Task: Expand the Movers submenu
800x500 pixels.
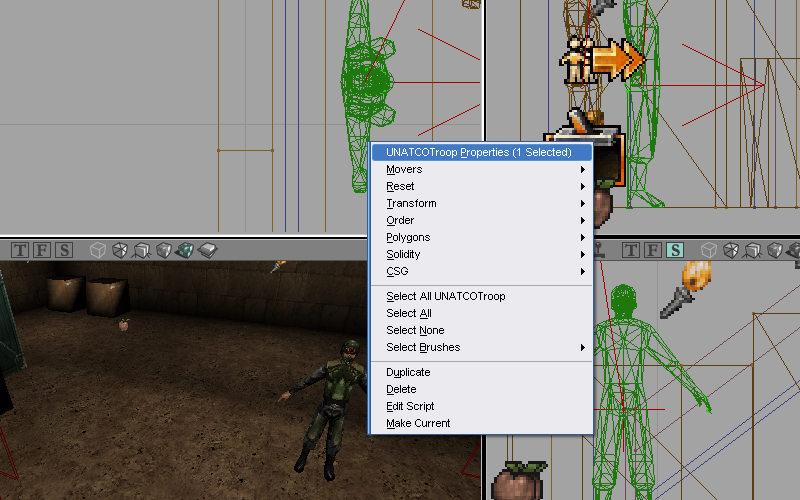Action: point(482,169)
